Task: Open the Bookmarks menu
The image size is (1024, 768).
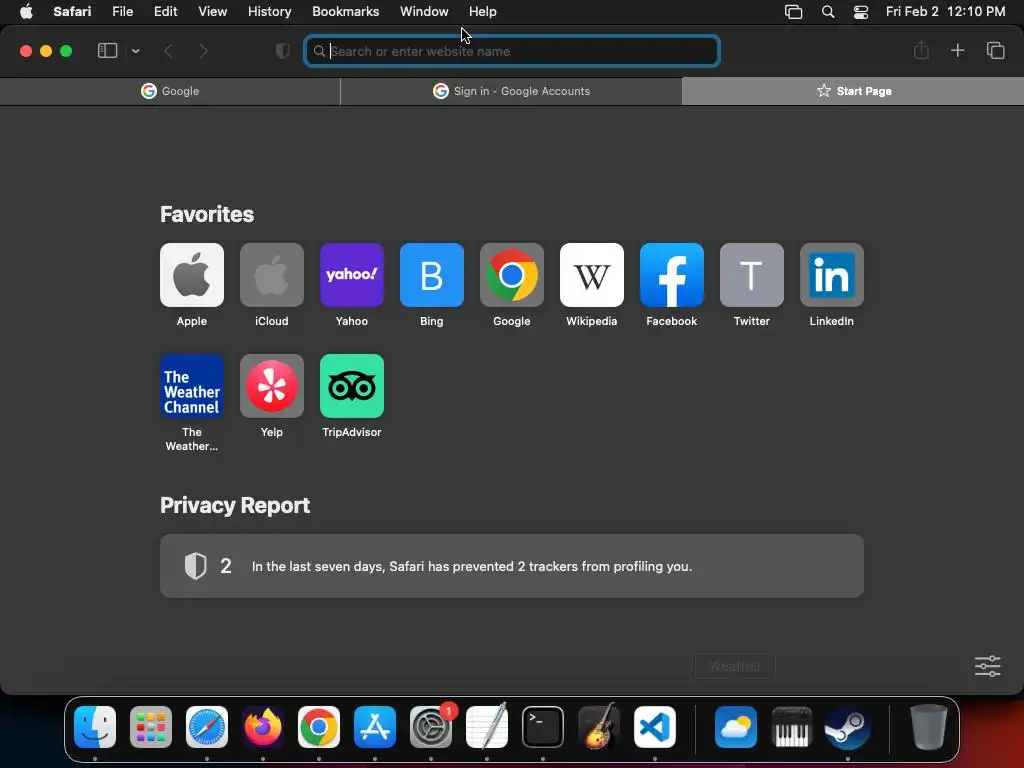Action: tap(345, 12)
